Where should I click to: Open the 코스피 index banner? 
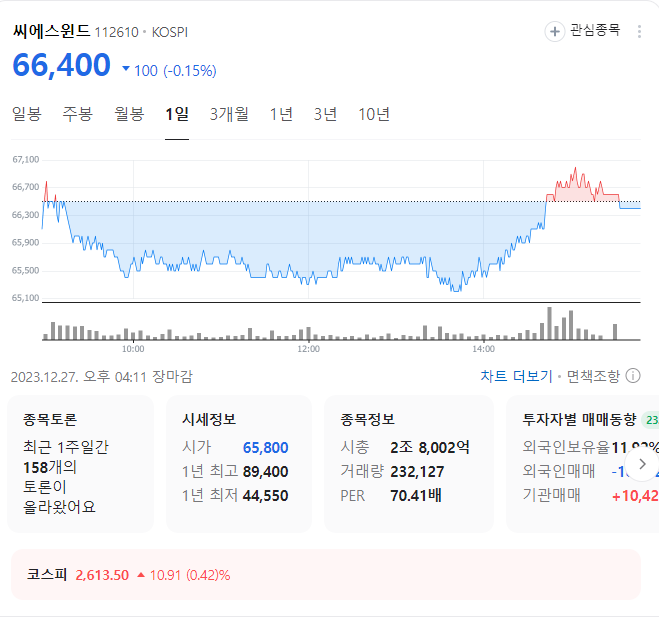click(x=326, y=574)
